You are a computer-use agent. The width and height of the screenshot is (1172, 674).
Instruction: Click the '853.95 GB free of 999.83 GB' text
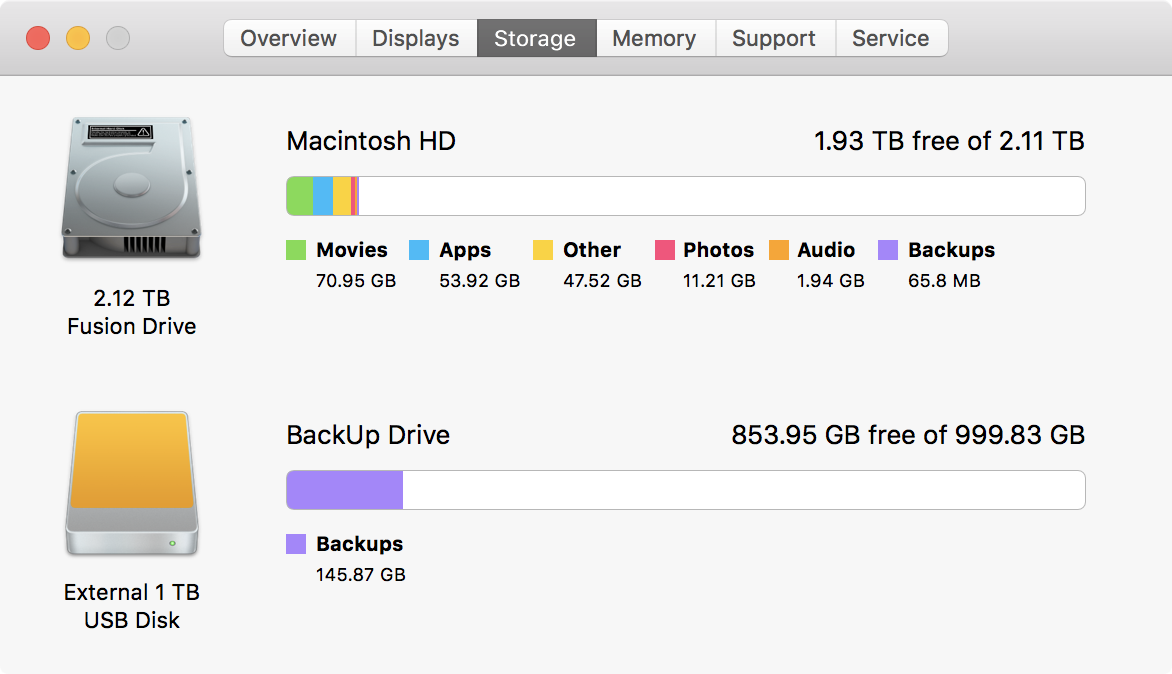tap(908, 435)
